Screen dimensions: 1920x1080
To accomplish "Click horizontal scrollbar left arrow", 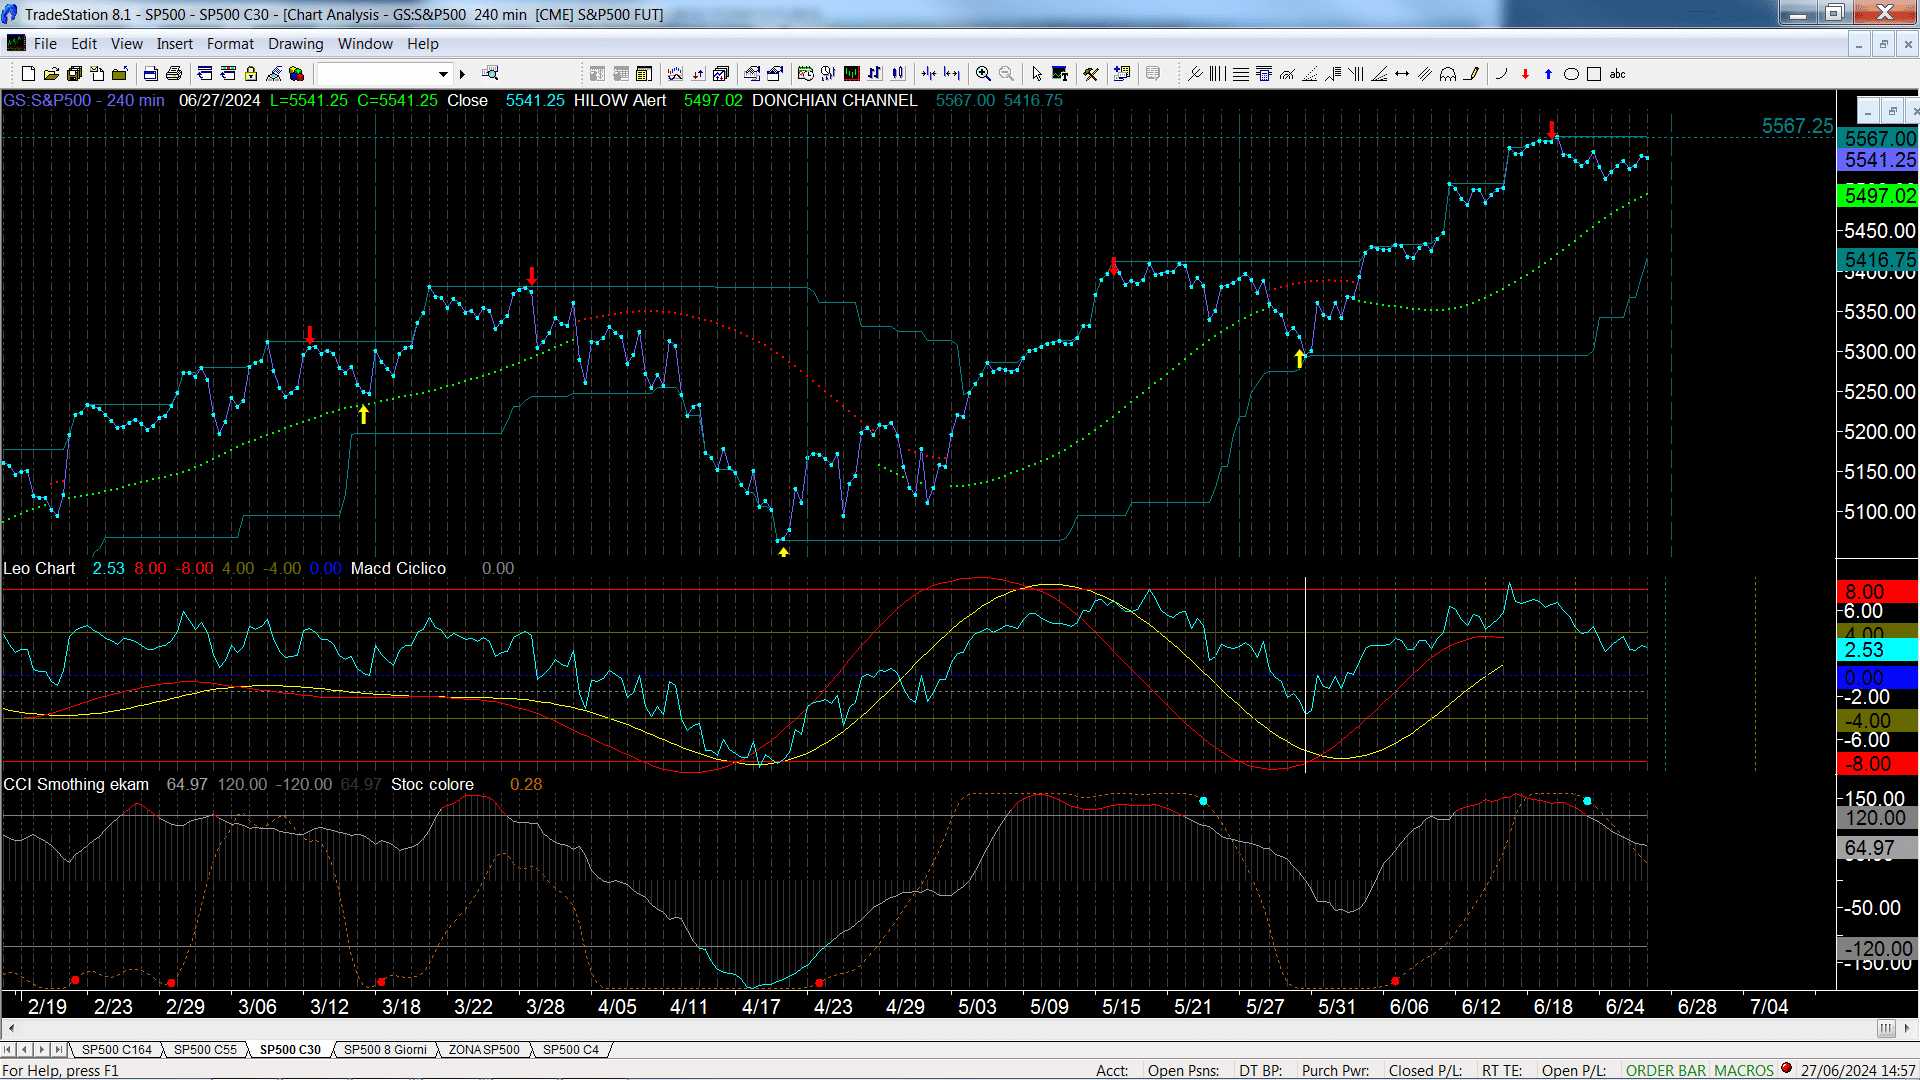I will pos(11,1028).
